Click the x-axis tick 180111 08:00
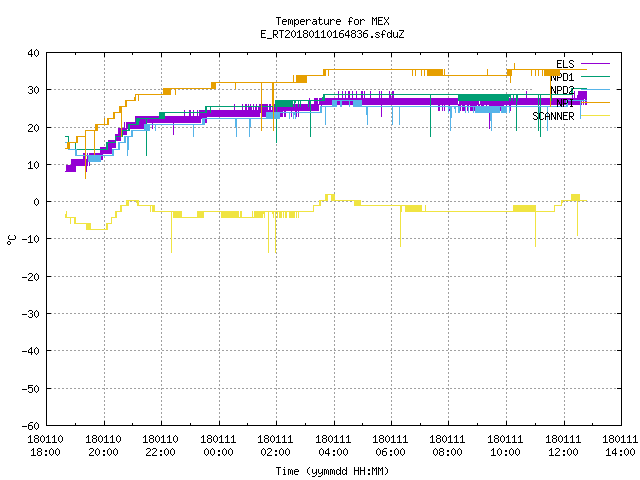Viewport: 640px width, 480px height. 448,446
